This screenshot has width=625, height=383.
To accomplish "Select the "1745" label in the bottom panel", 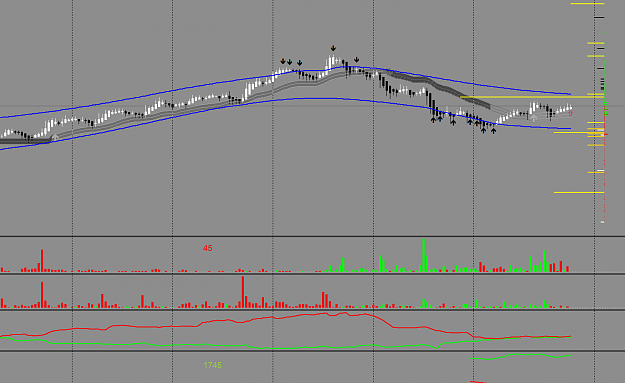I will tap(212, 365).
